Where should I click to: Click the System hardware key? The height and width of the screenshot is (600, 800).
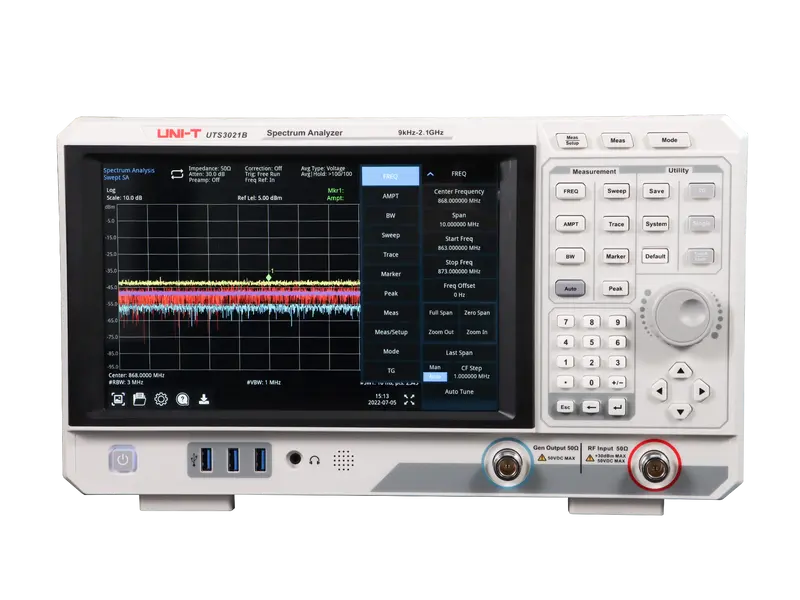656,224
